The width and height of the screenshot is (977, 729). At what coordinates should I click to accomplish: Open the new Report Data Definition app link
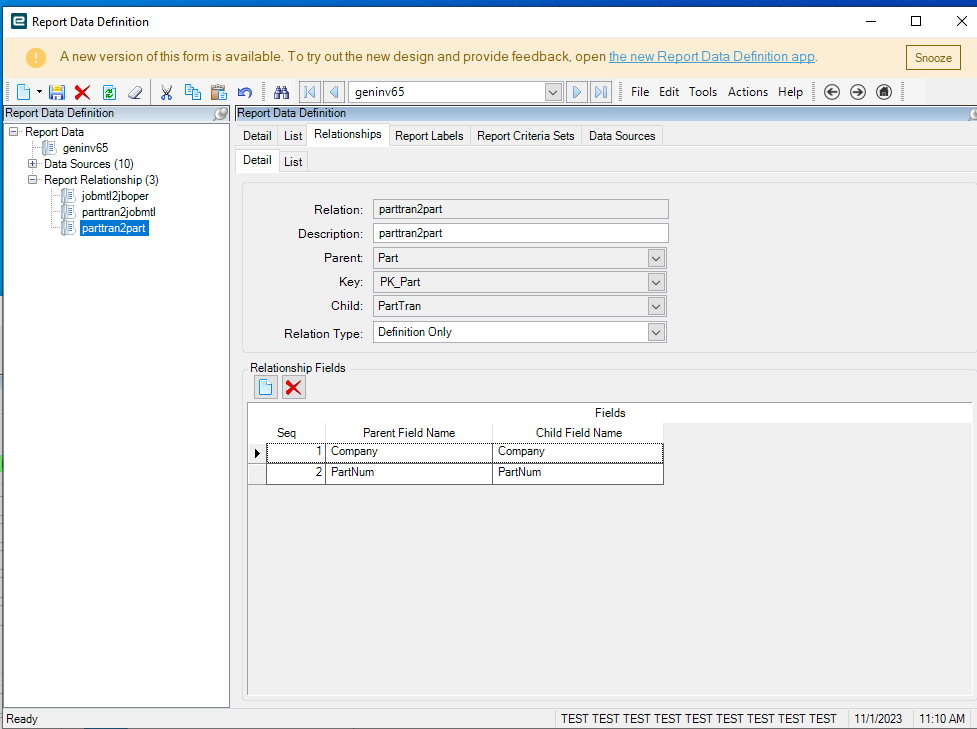pos(711,57)
